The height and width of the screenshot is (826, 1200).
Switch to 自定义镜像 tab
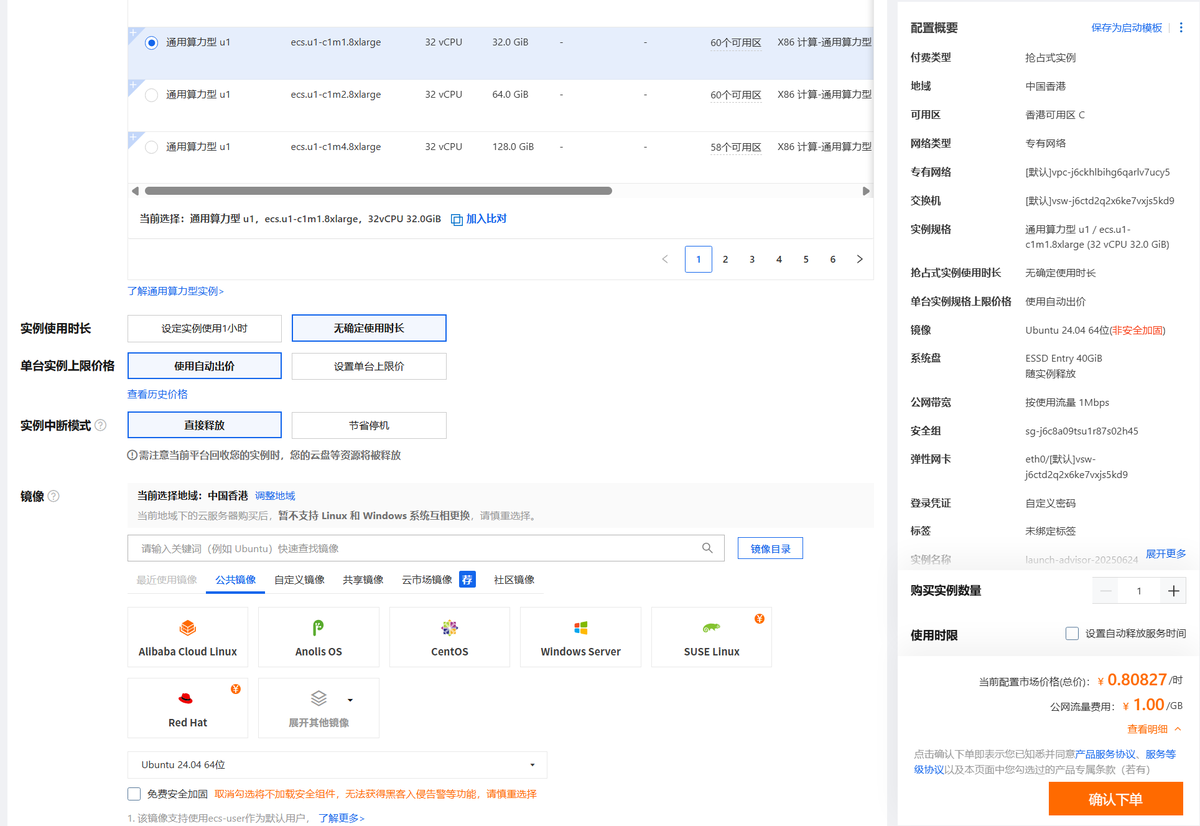299,580
